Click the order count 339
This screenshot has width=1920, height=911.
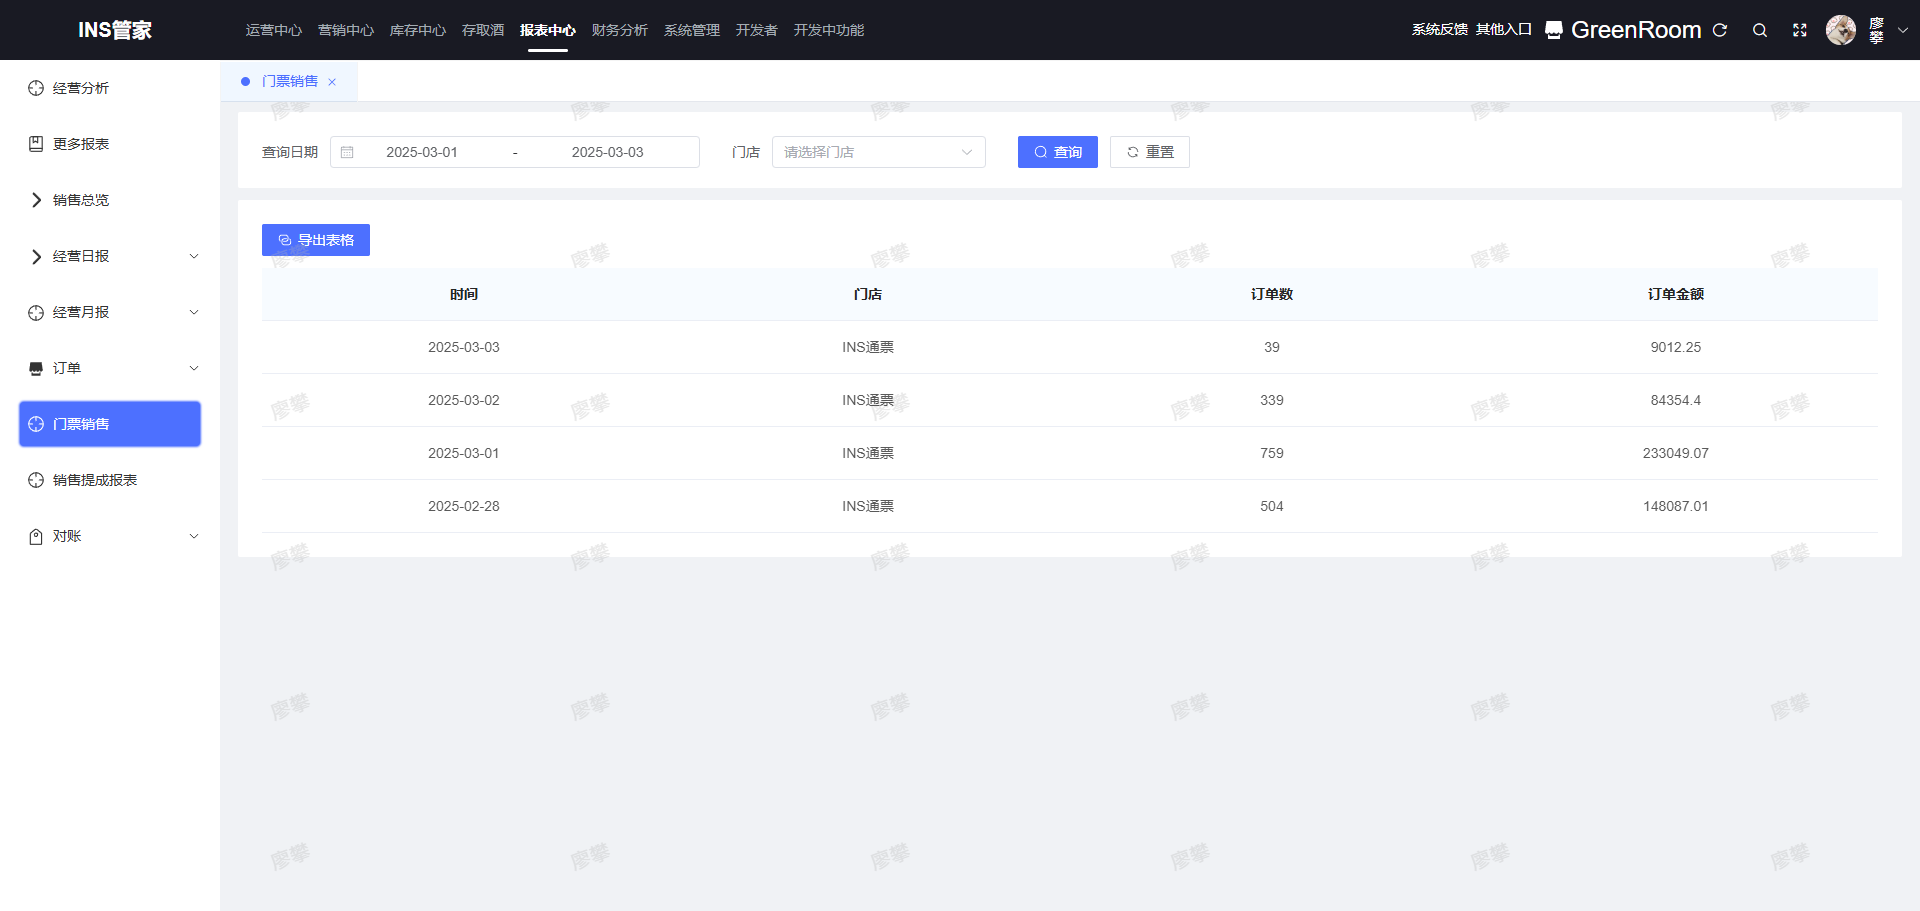(x=1272, y=400)
